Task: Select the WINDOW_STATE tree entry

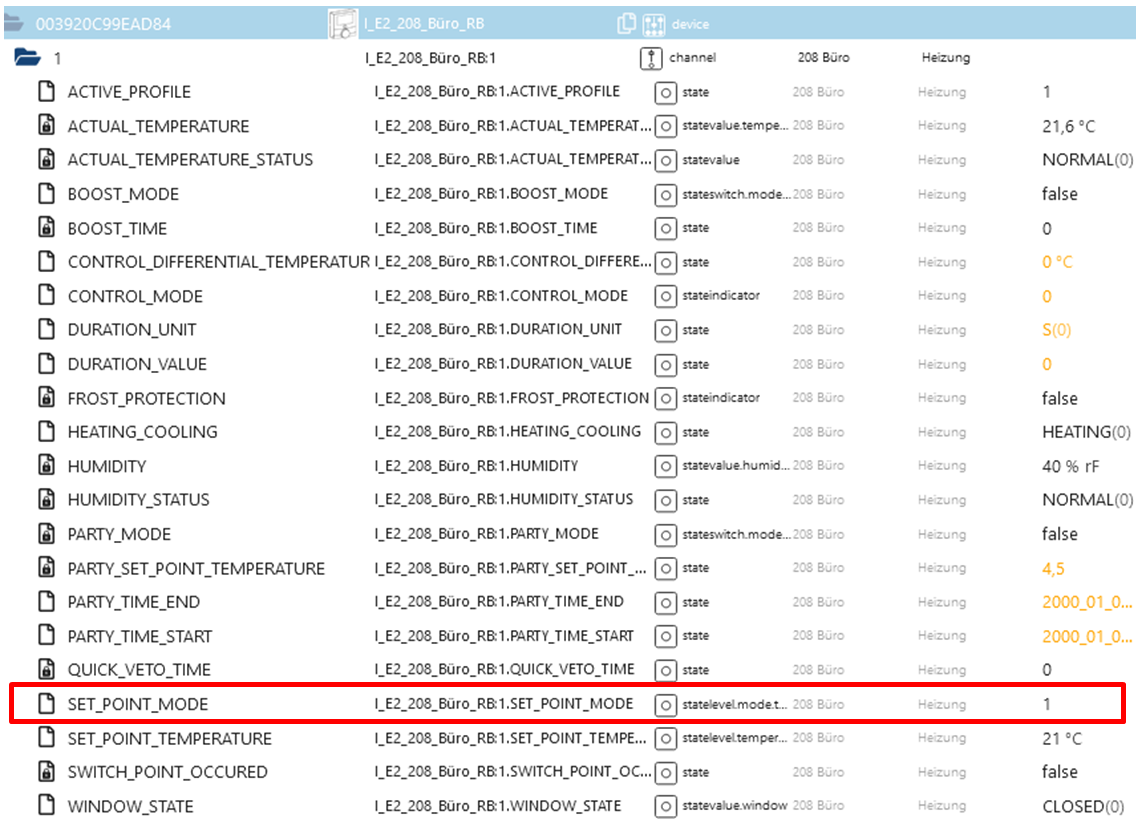Action: pos(130,807)
